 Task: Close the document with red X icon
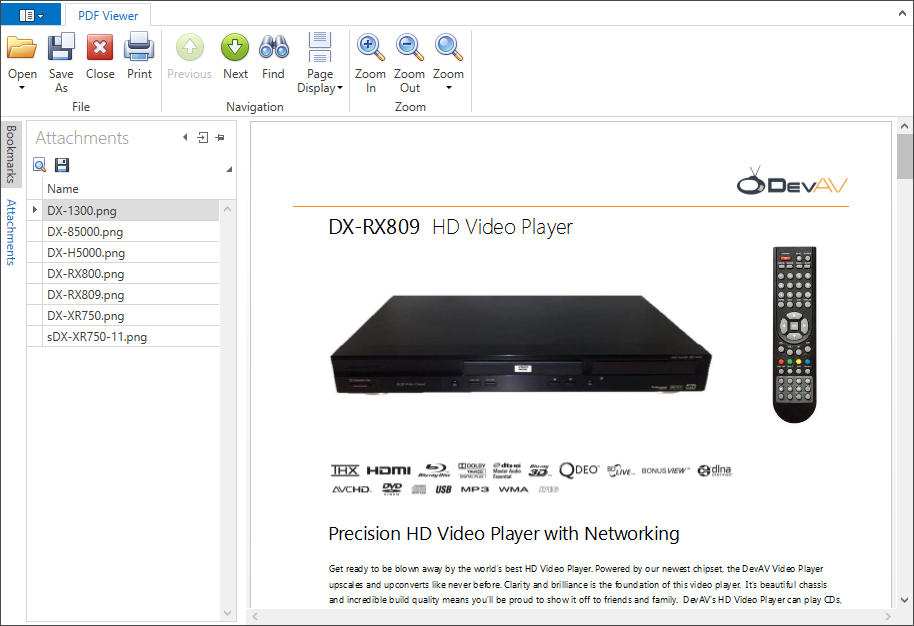tap(100, 48)
